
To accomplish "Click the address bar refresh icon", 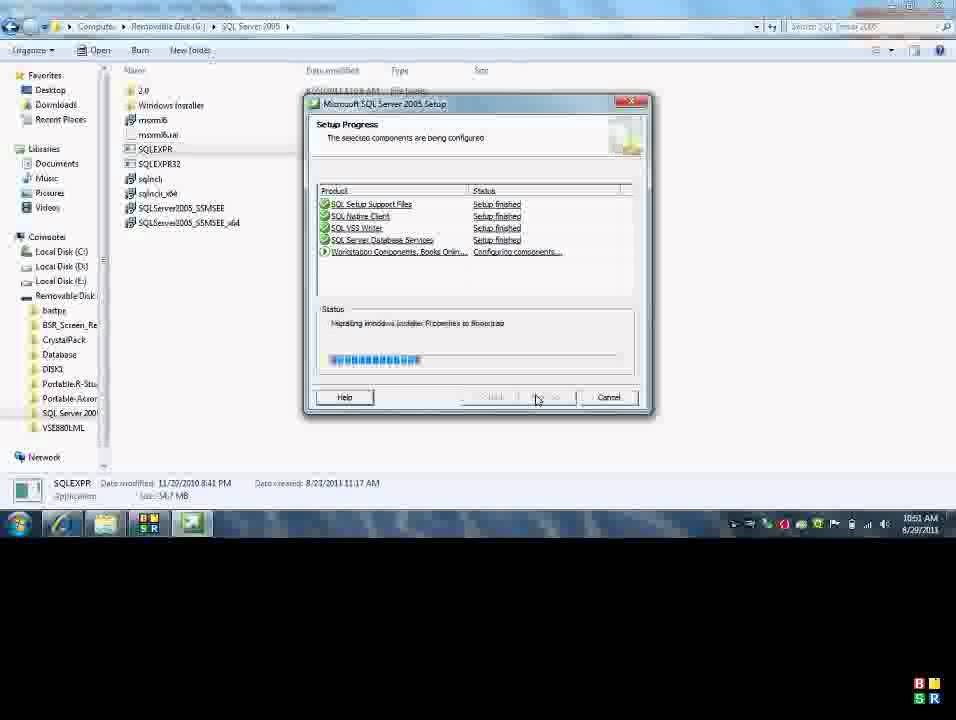I will [772, 27].
